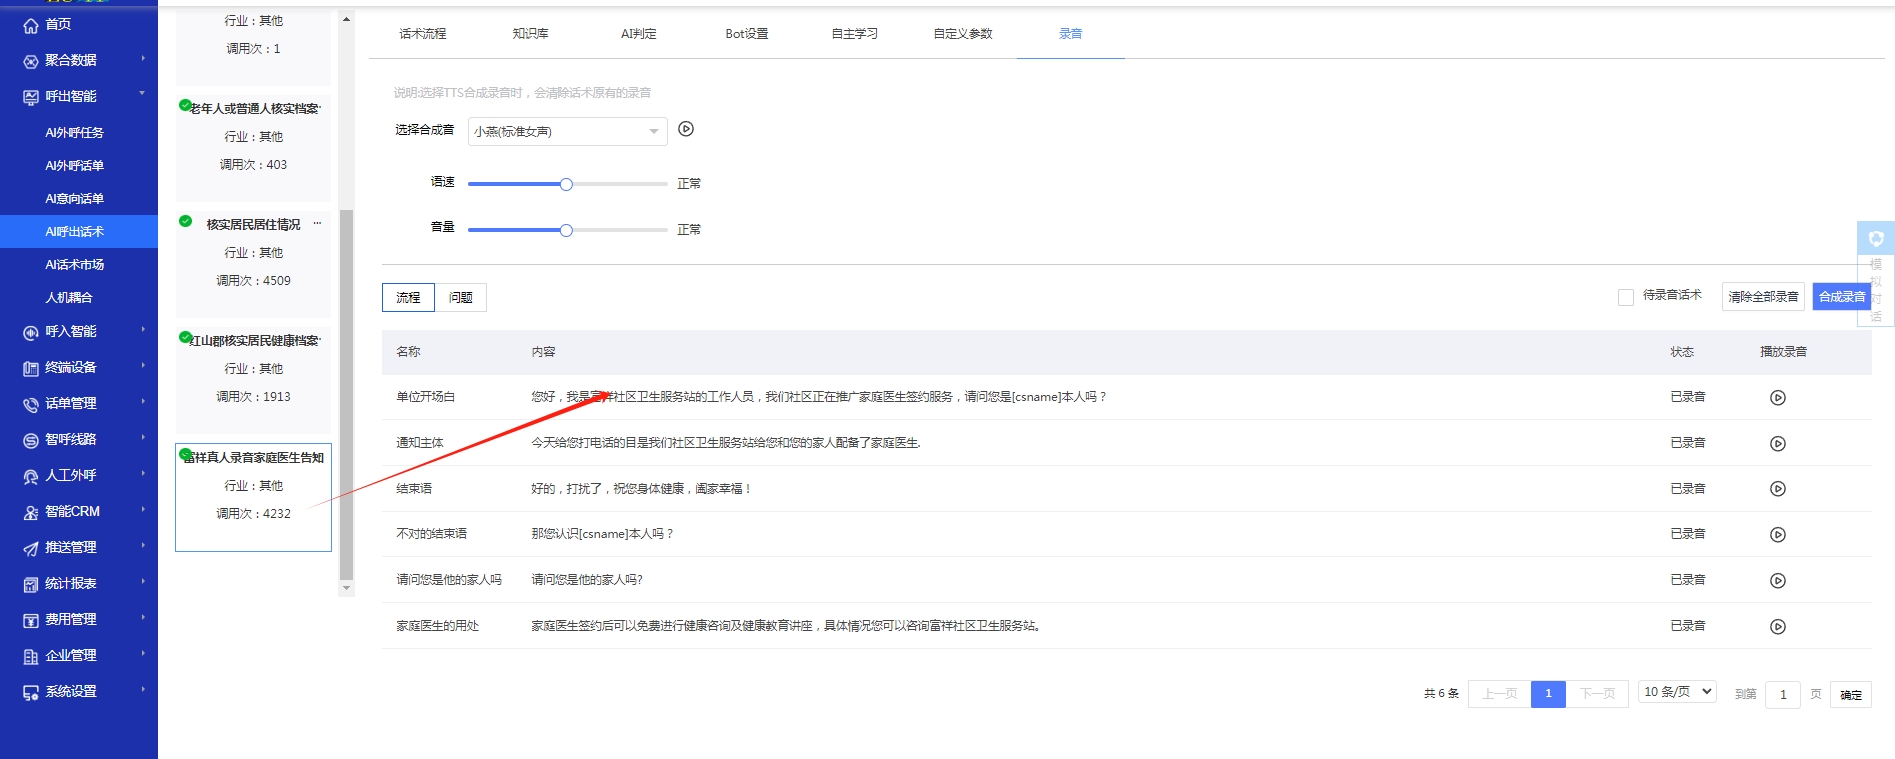Open the 10 条/页 page size dropdown
Viewport: 1895px width, 759px height.
click(x=1678, y=692)
